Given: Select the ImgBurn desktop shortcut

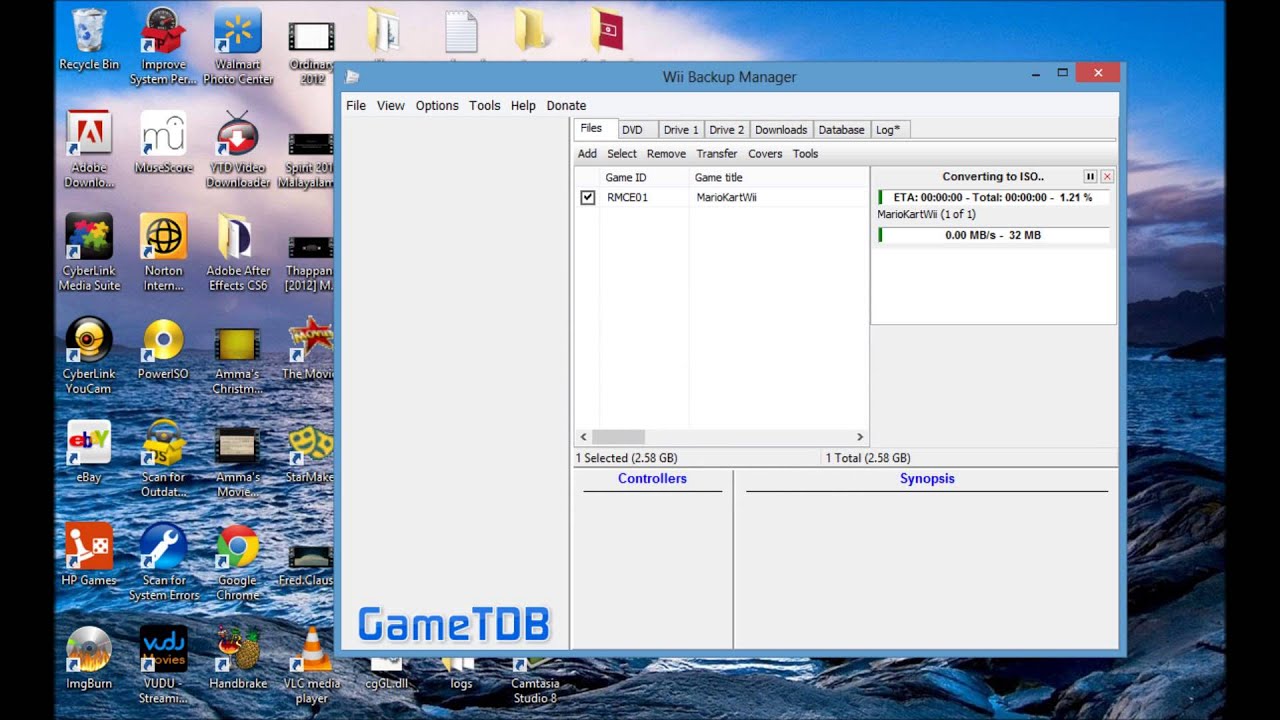Looking at the screenshot, I should [x=89, y=657].
